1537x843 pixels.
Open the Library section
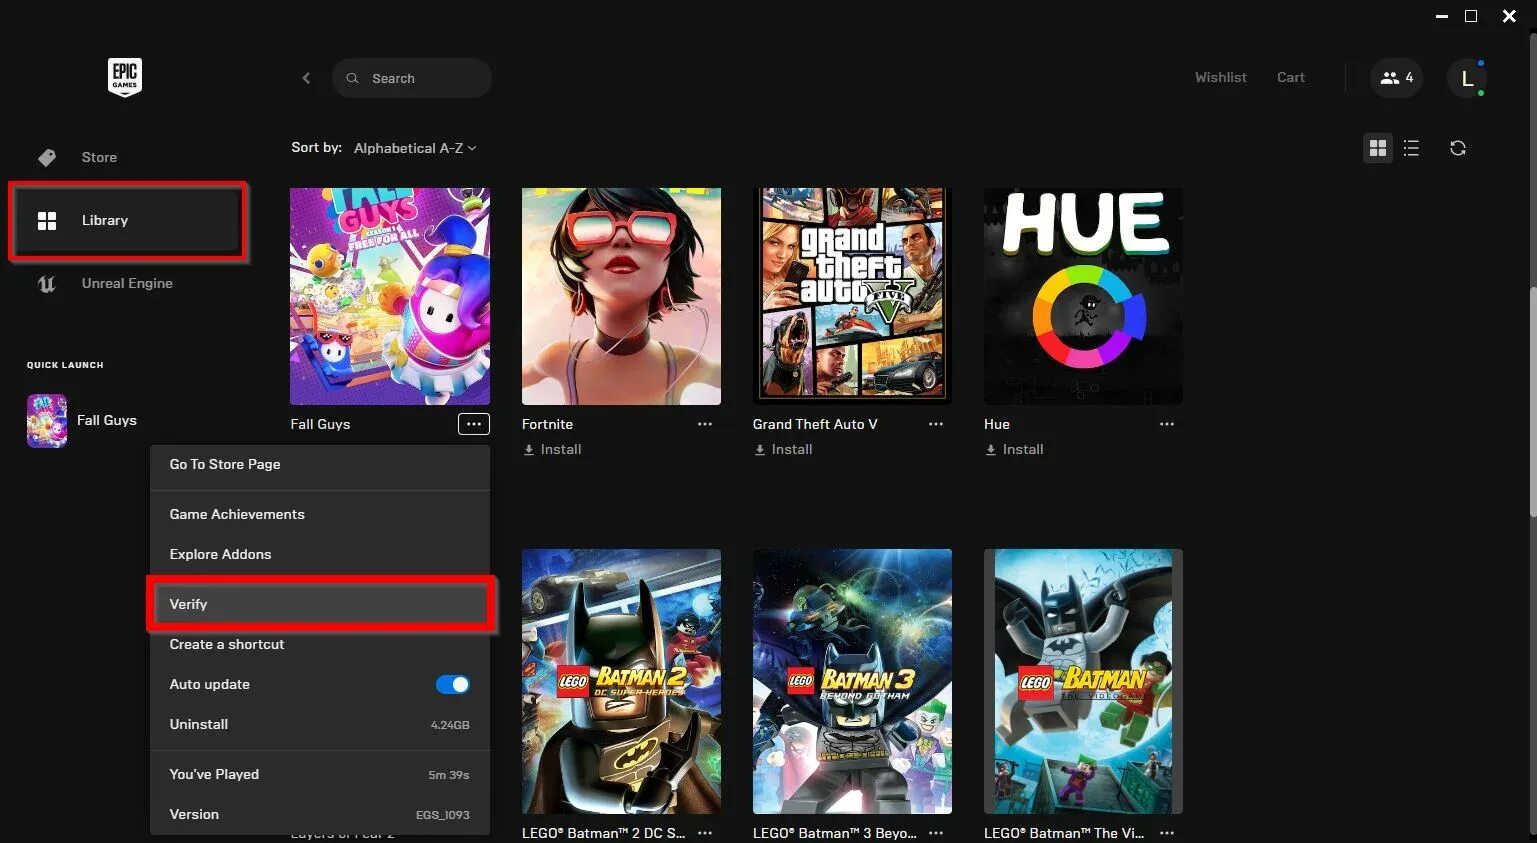coord(126,220)
